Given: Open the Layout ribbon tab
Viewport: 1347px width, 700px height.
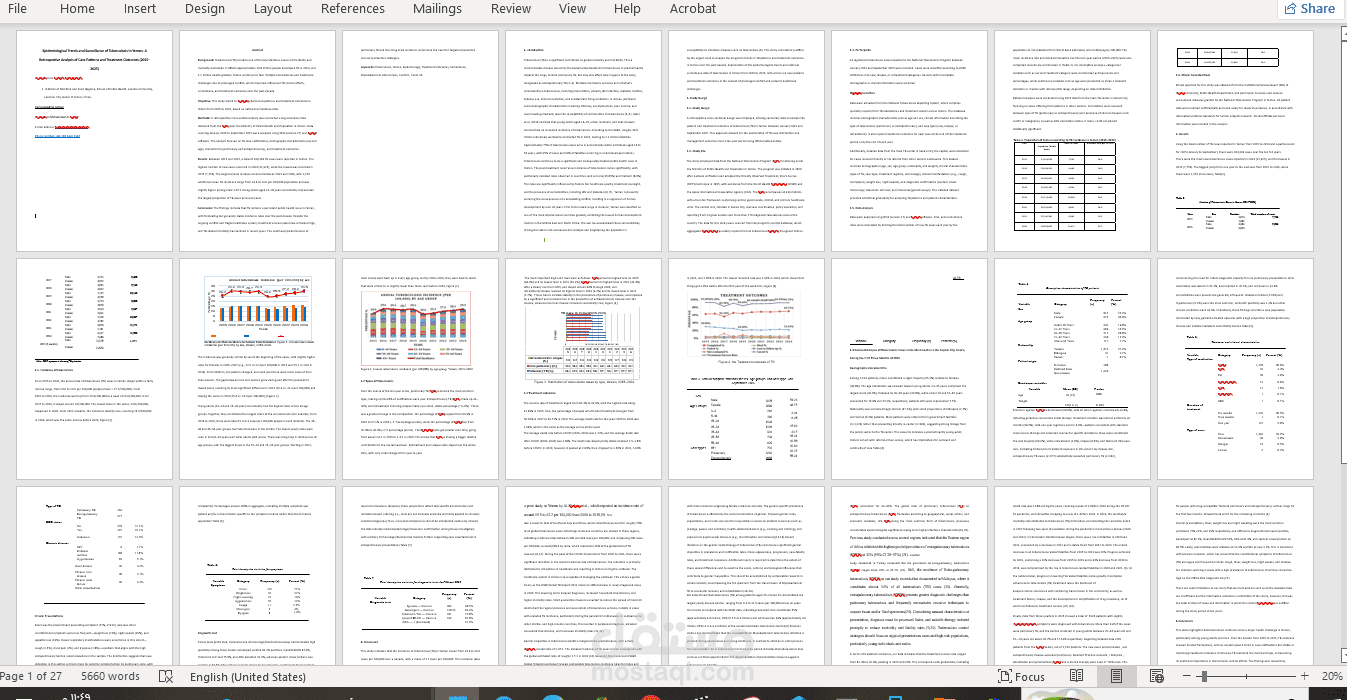Looking at the screenshot, I should [273, 8].
